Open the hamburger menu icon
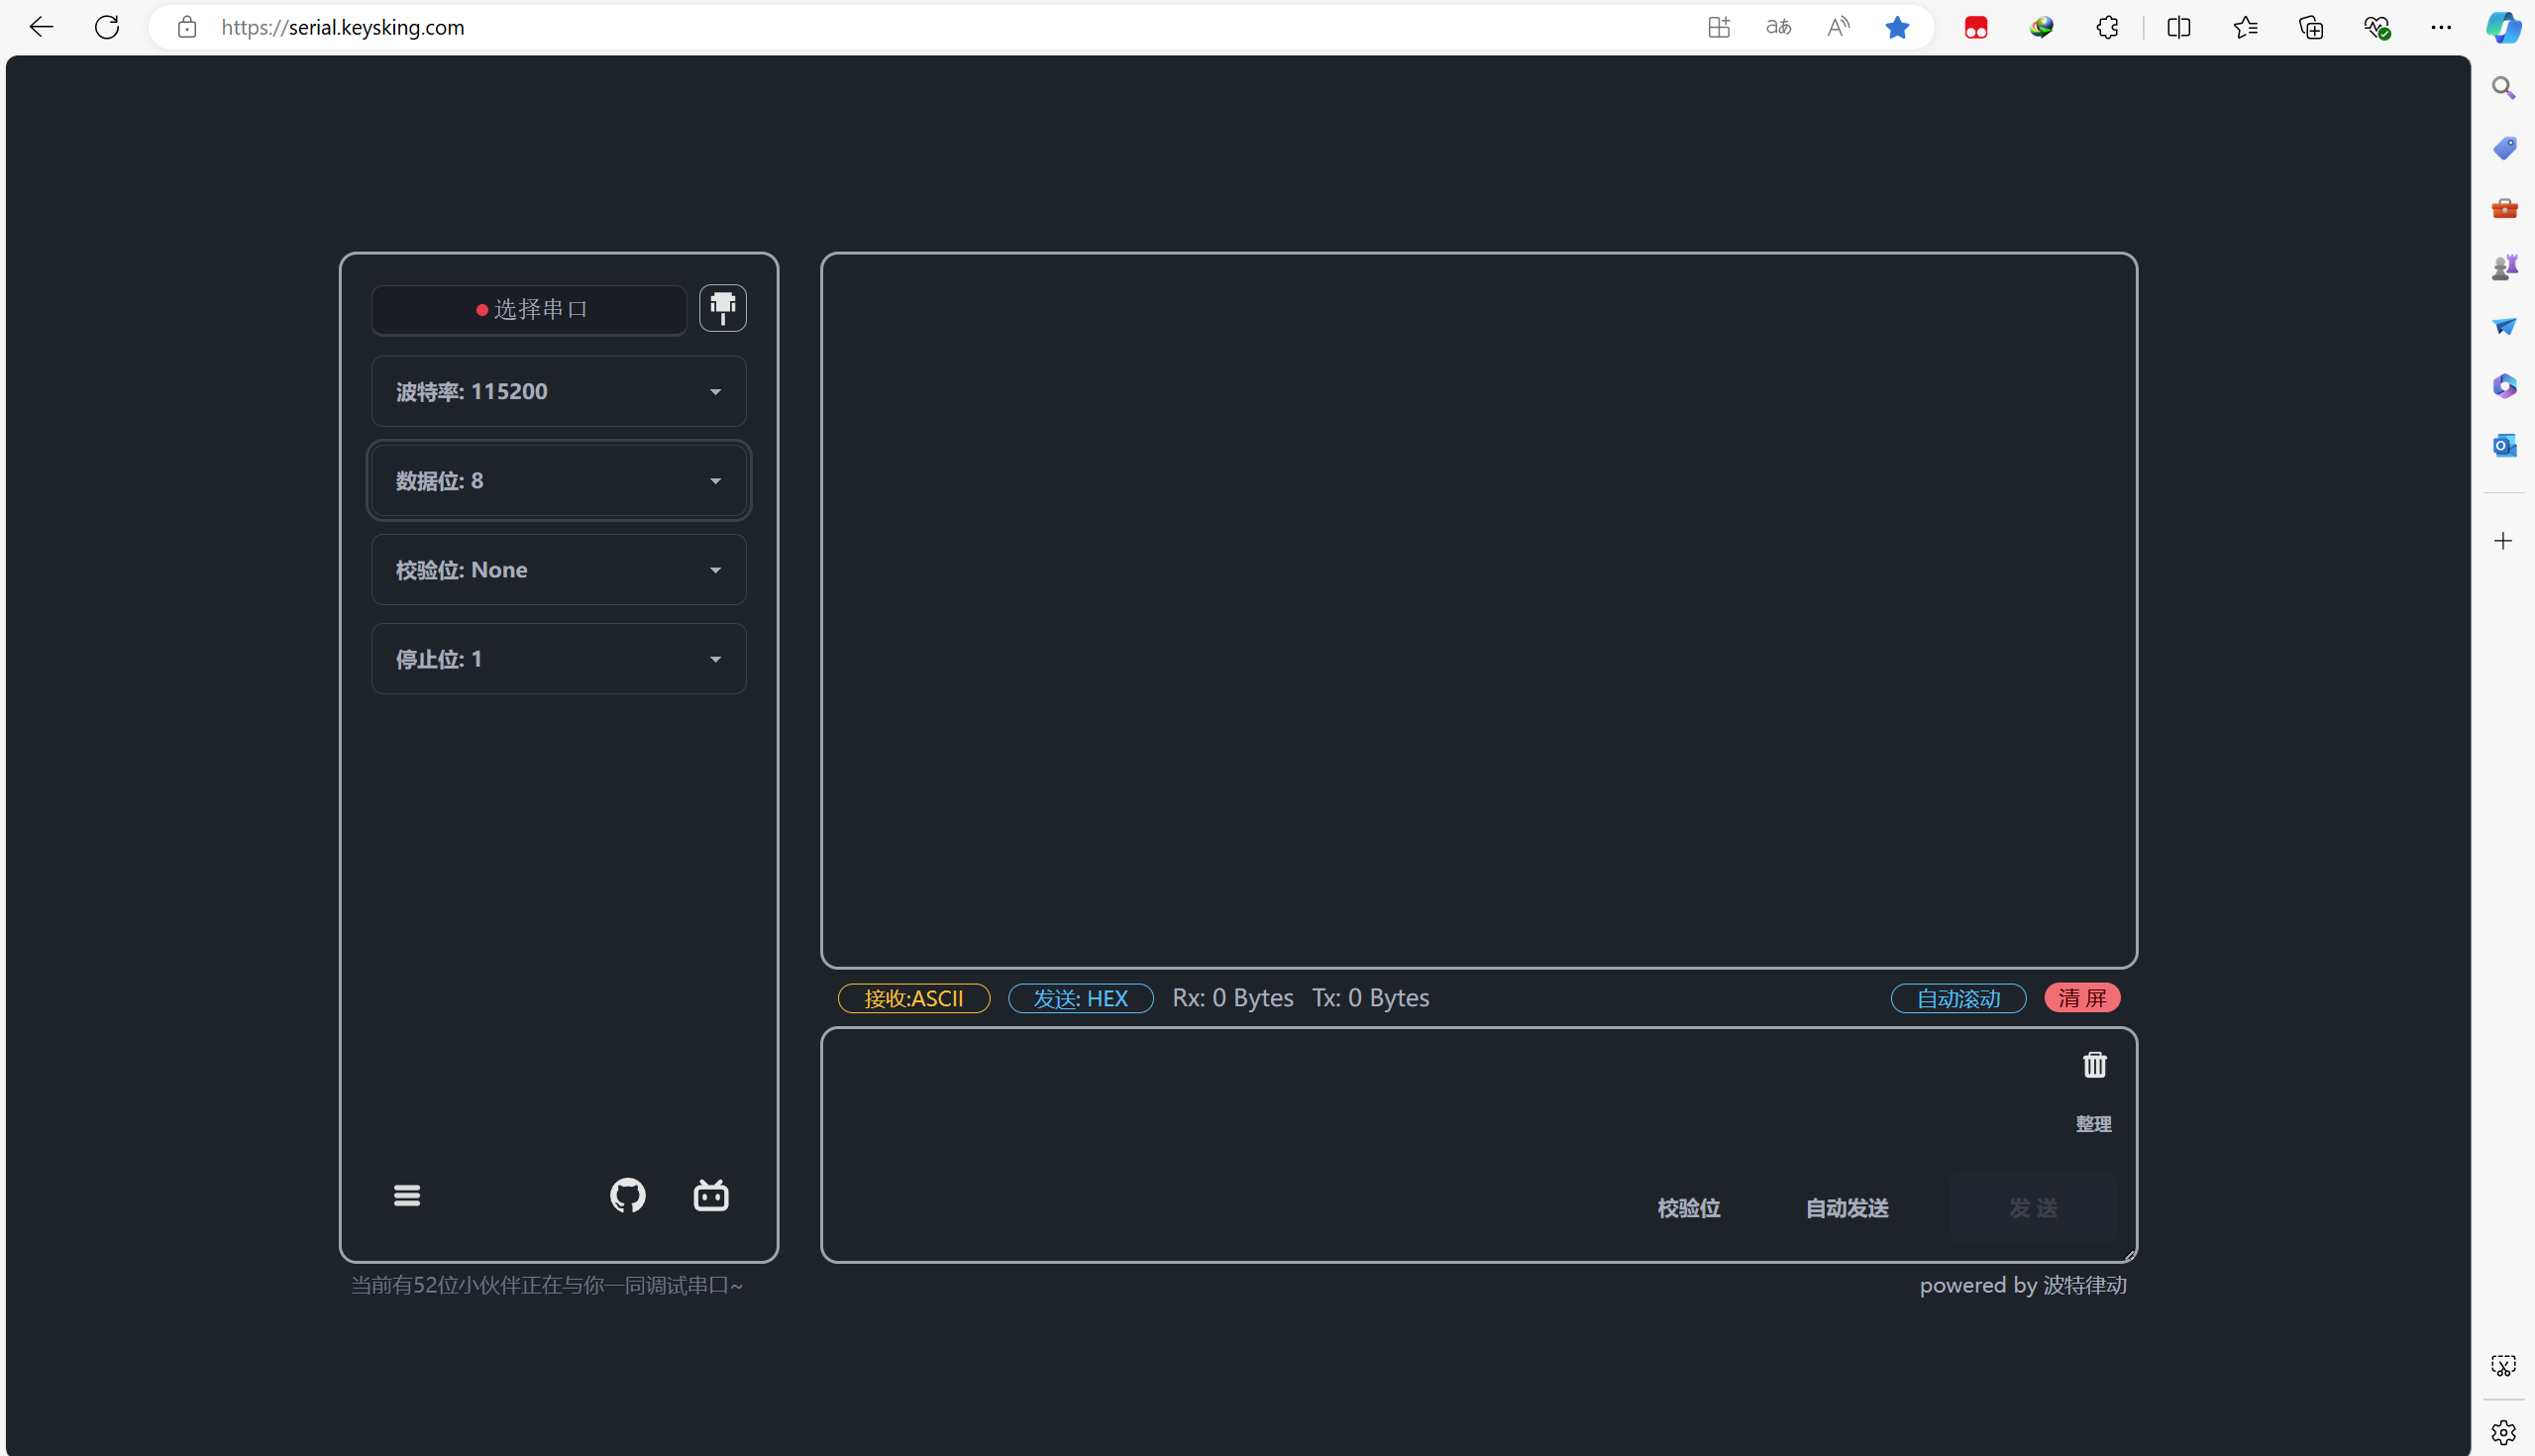This screenshot has height=1456, width=2535. click(407, 1195)
